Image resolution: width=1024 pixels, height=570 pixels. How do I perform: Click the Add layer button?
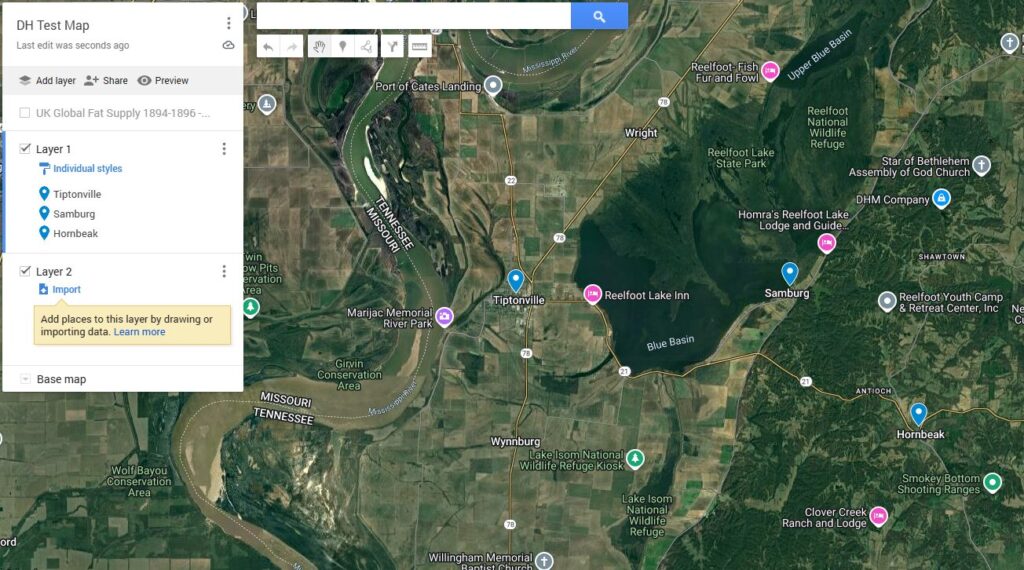click(47, 80)
